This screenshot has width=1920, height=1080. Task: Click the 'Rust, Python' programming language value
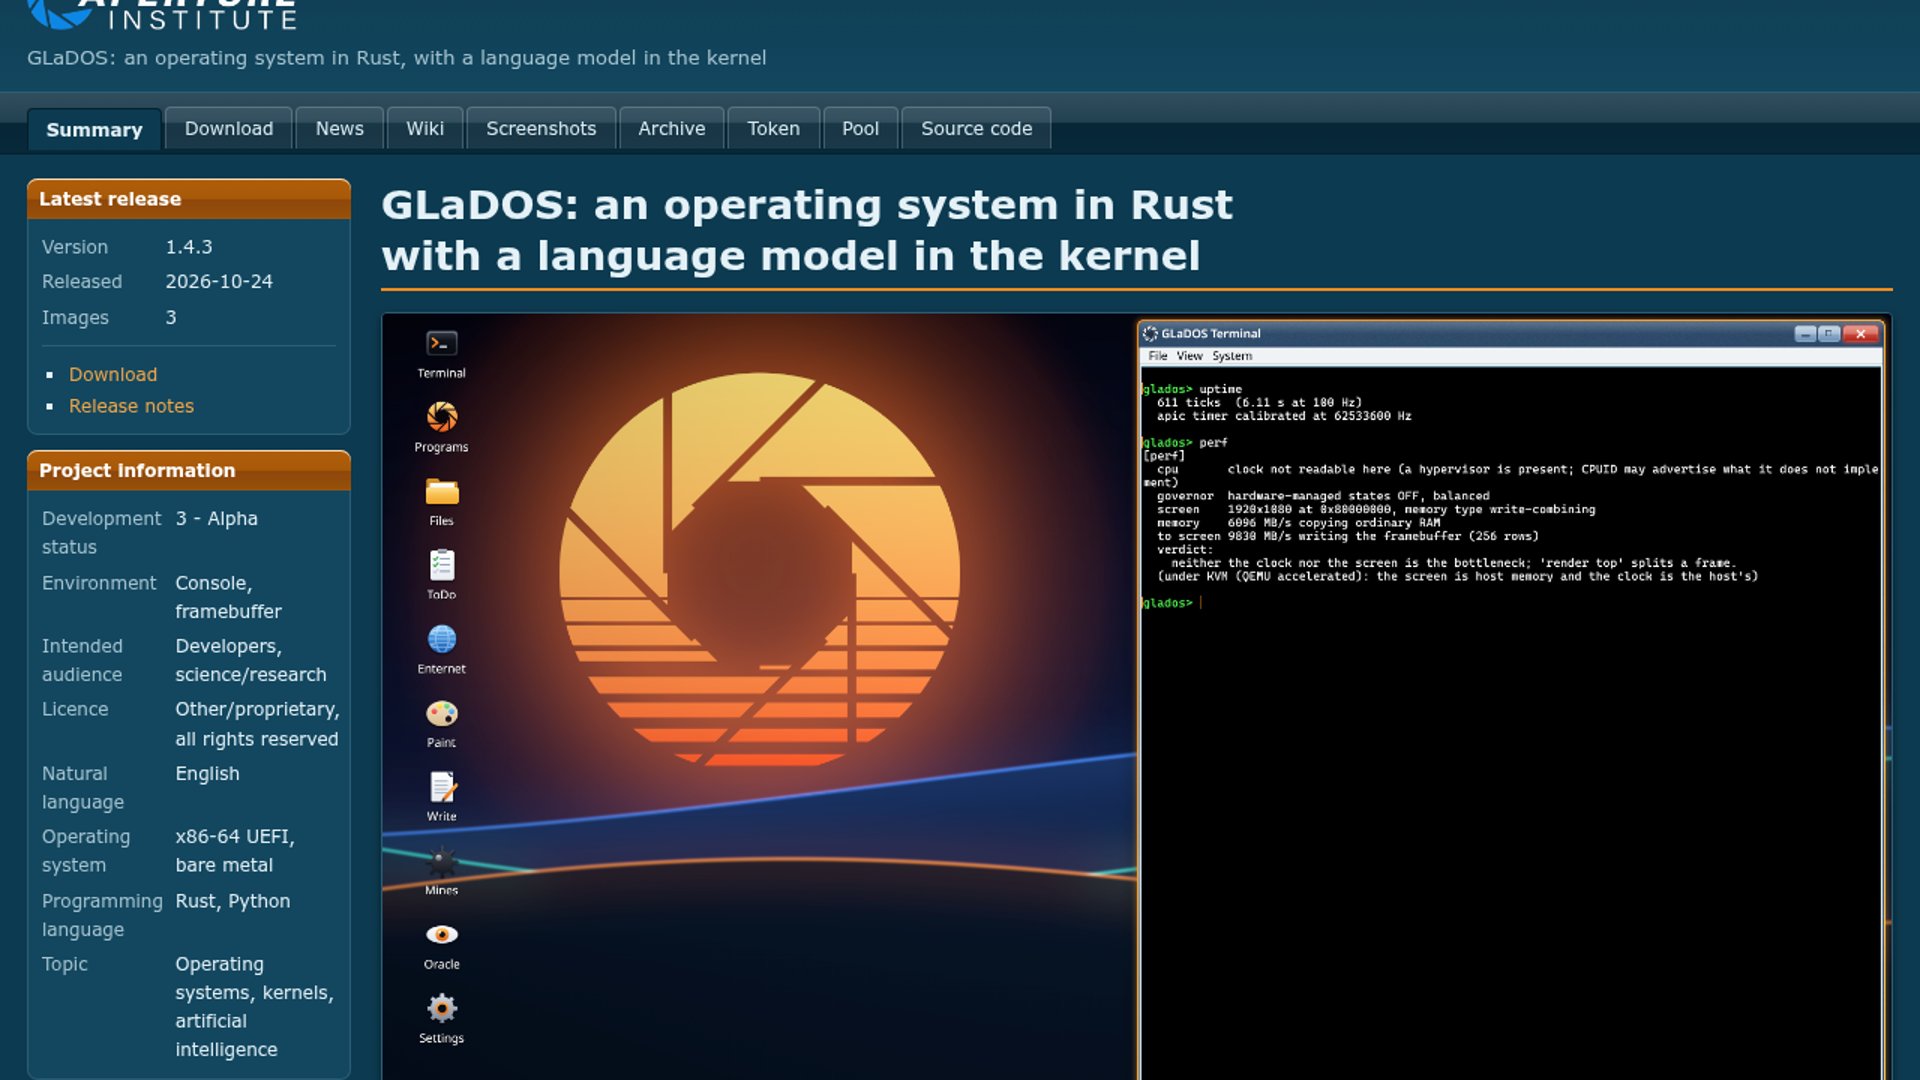tap(233, 901)
